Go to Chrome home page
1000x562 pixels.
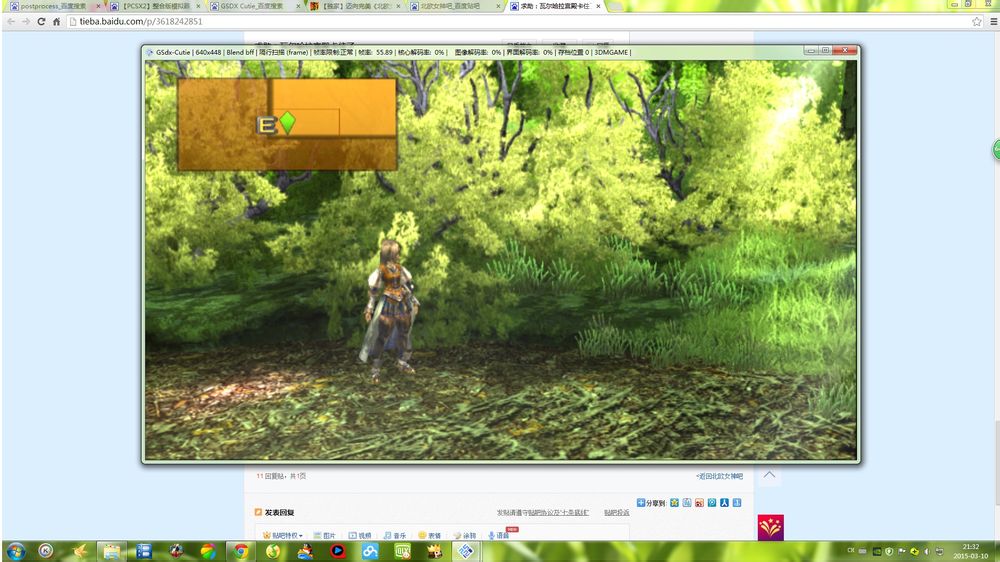[56, 21]
